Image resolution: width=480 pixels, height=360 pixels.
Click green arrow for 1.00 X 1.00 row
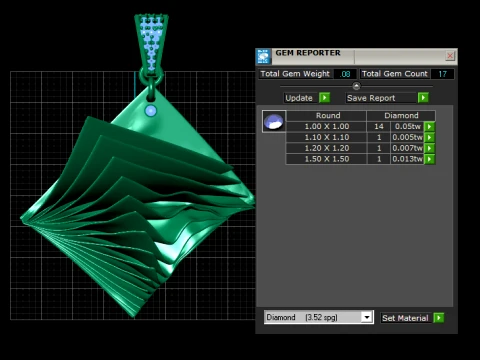430,127
